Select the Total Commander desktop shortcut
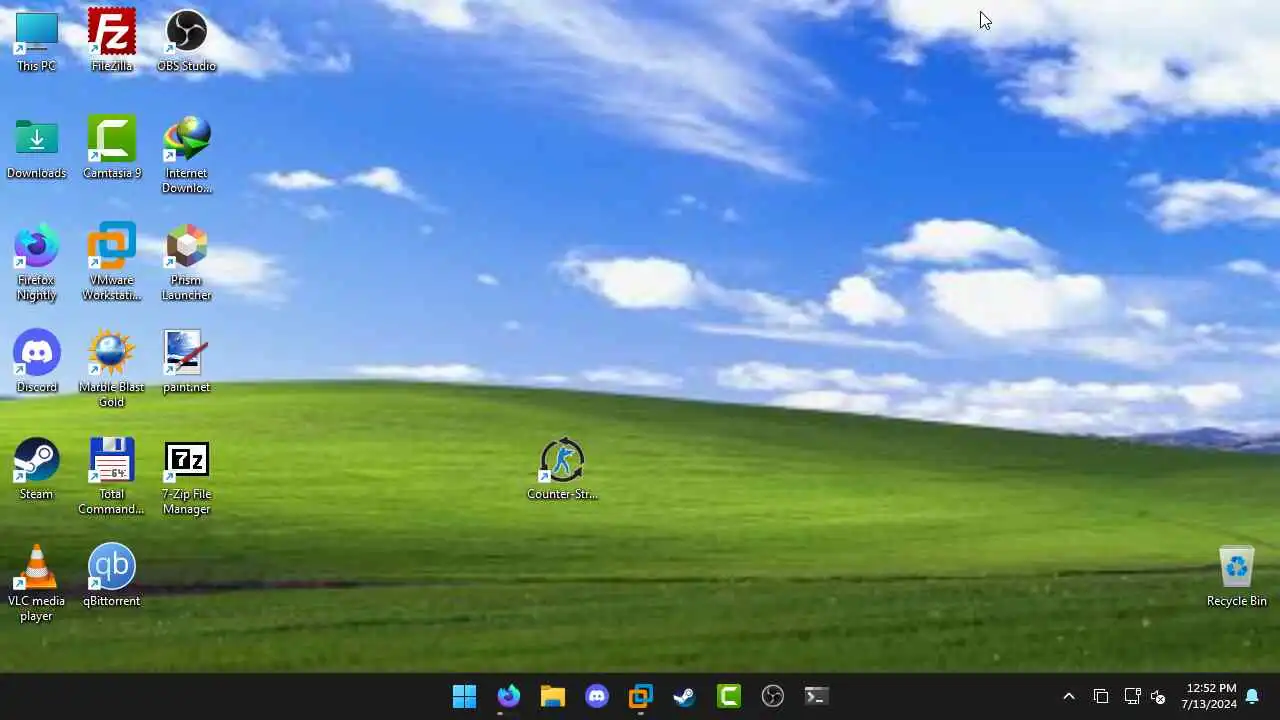This screenshot has height=720, width=1280. click(111, 476)
